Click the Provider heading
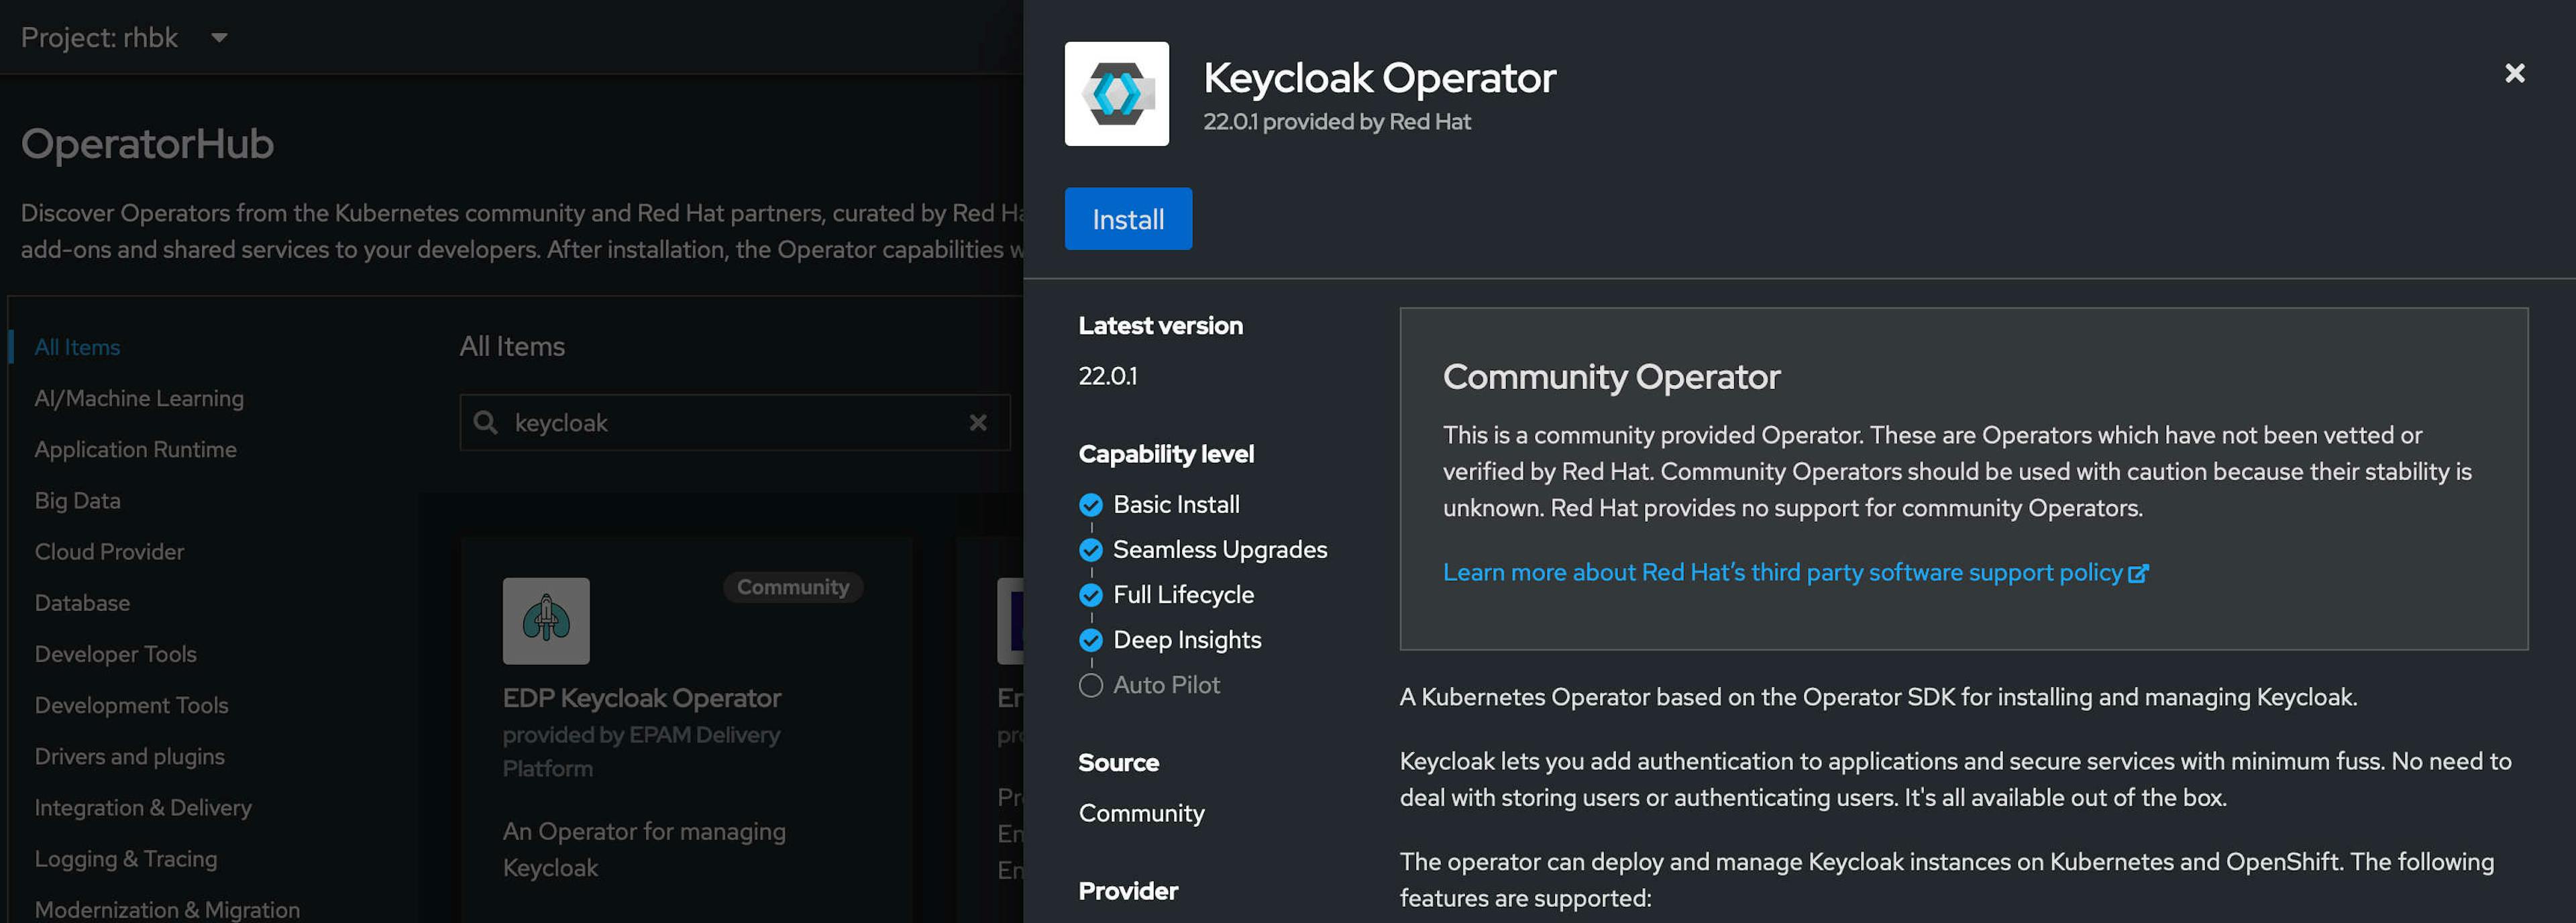Viewport: 2576px width, 923px height. pos(1128,891)
